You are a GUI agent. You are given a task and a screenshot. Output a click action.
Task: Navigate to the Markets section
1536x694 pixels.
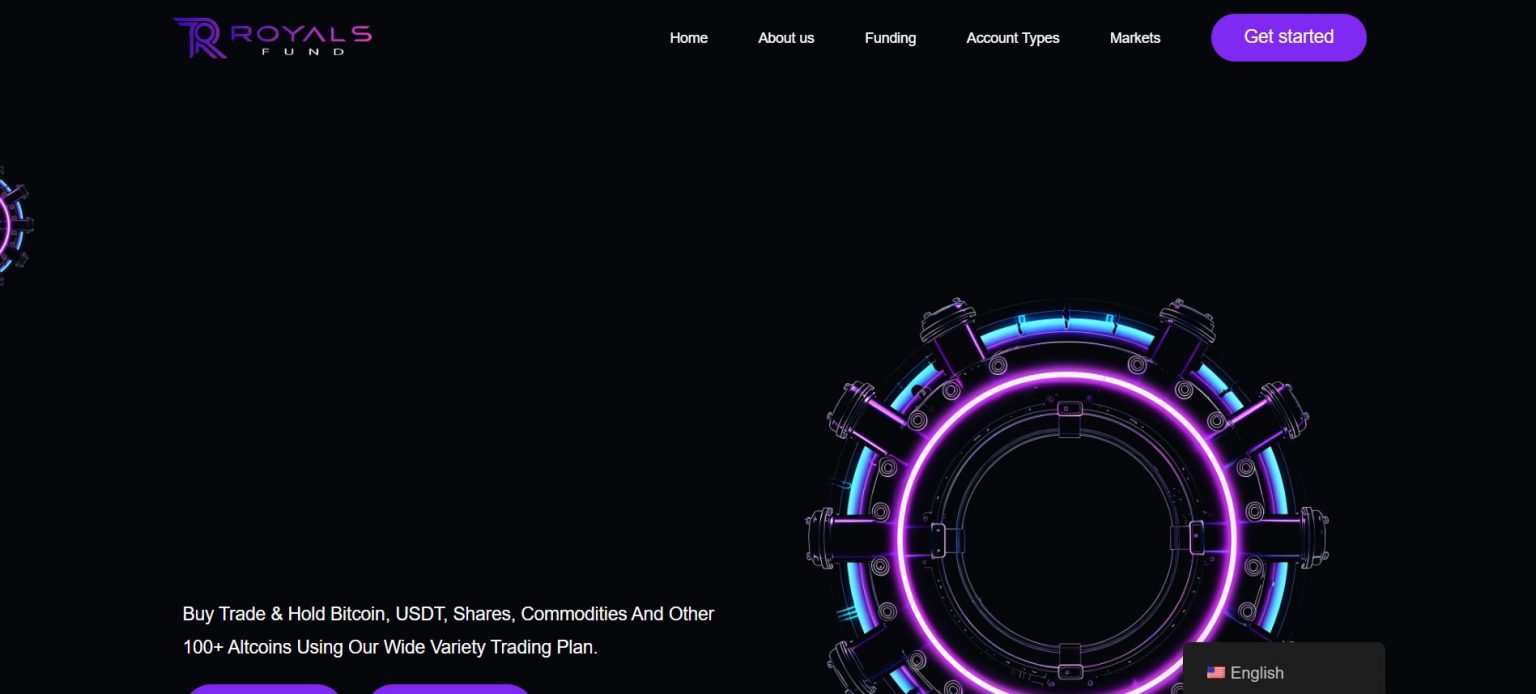coord(1135,38)
